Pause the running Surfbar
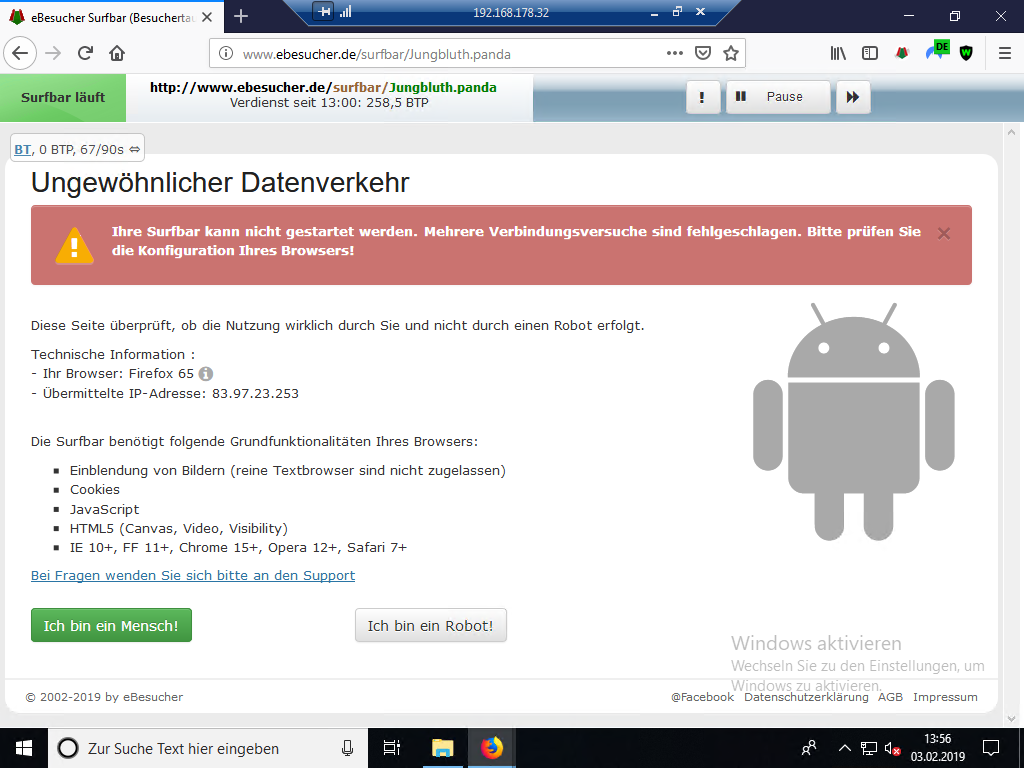Viewport: 1024px width, 768px height. [778, 97]
